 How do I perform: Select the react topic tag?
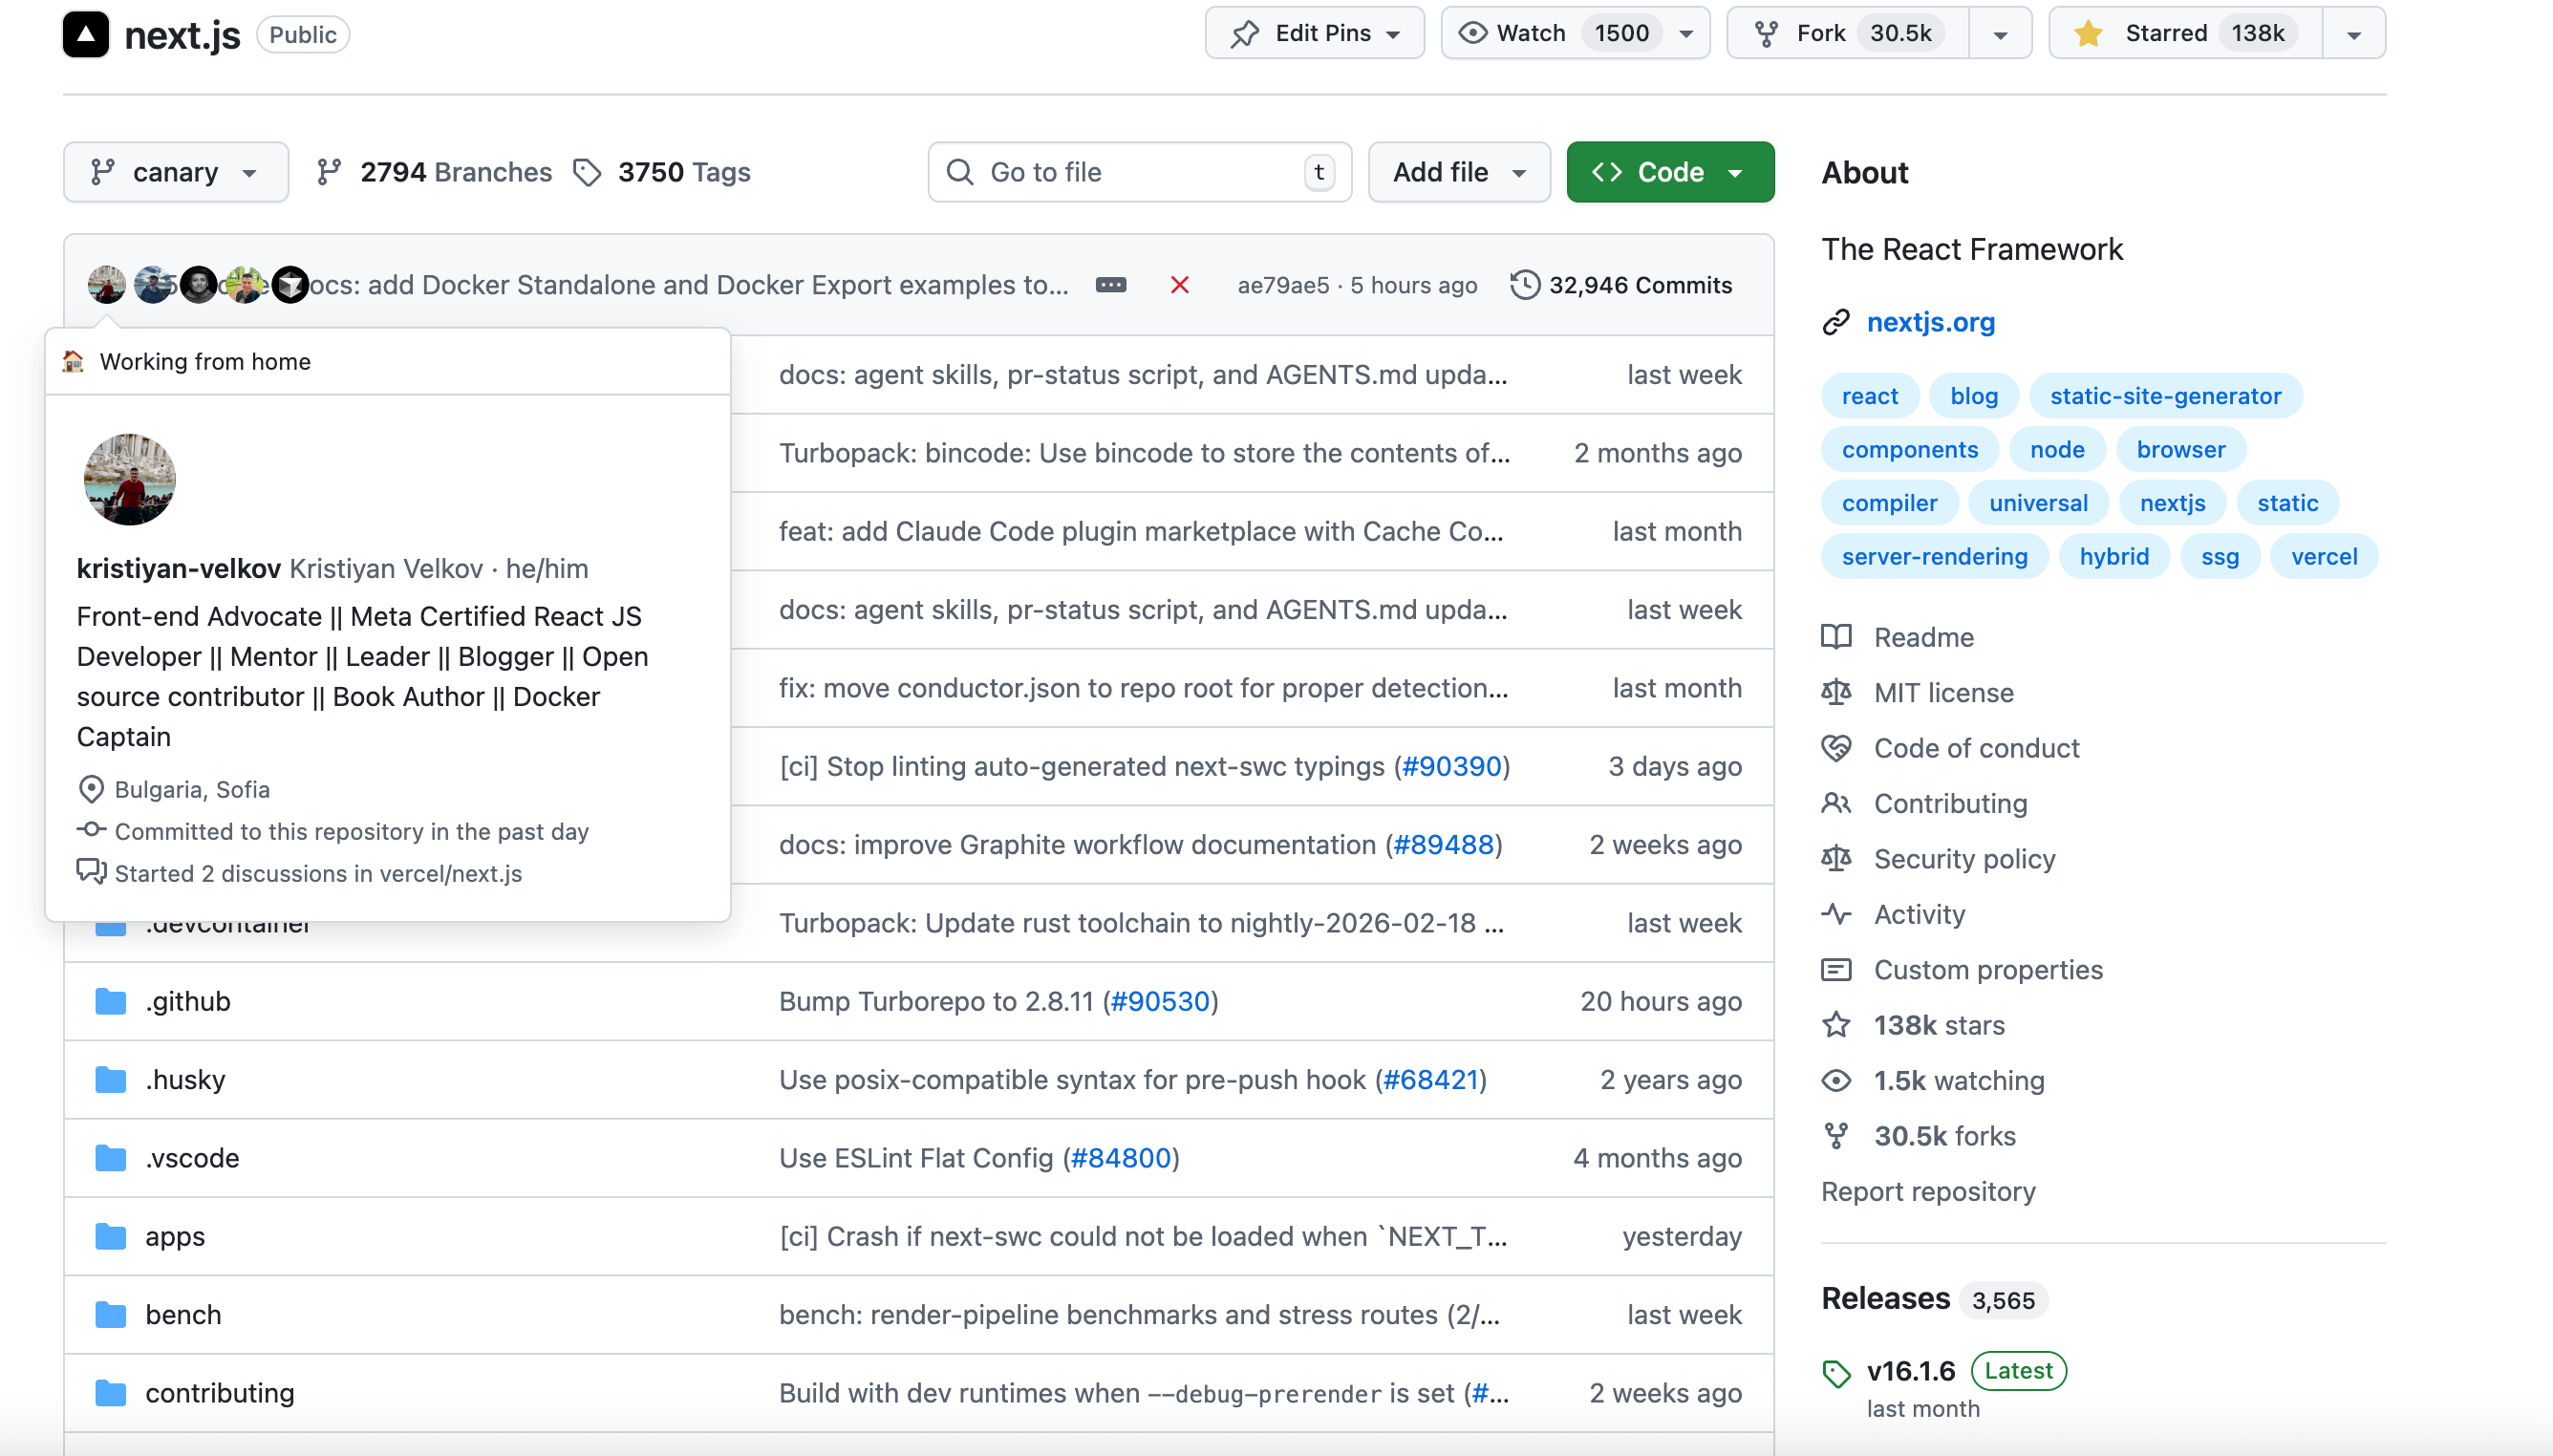[x=1869, y=396]
